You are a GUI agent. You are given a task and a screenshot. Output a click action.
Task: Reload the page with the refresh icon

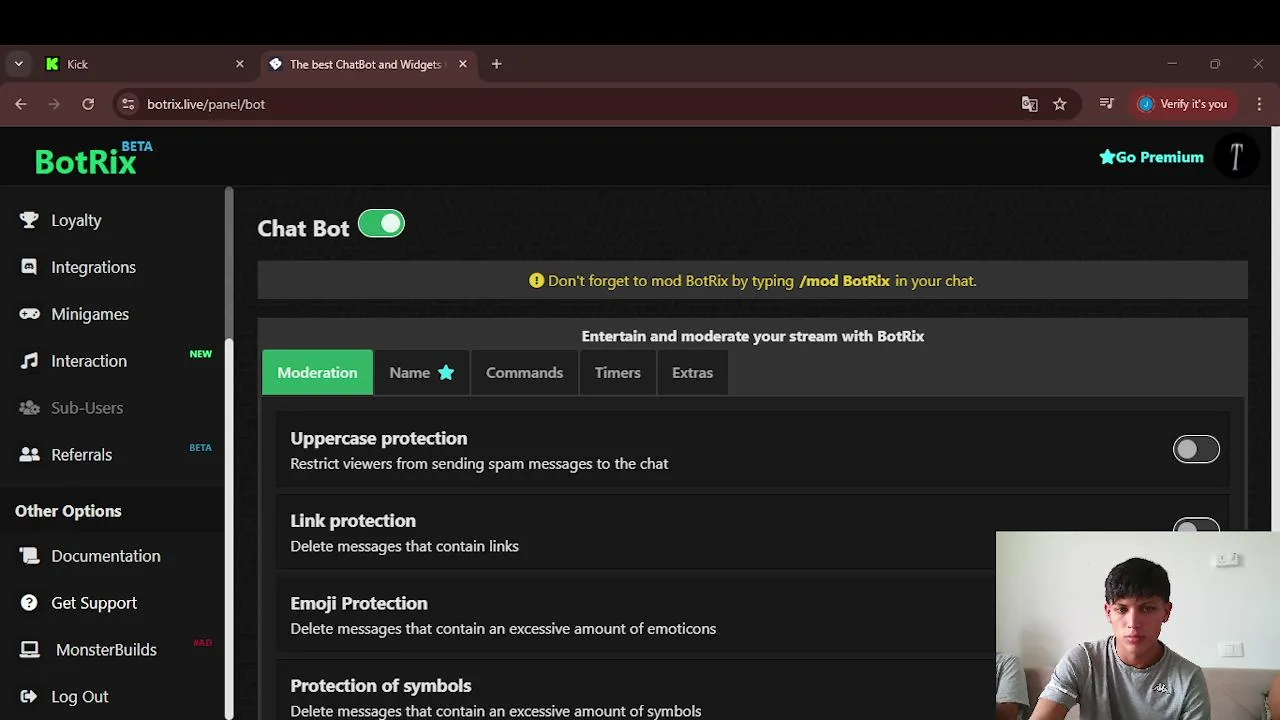click(x=88, y=104)
